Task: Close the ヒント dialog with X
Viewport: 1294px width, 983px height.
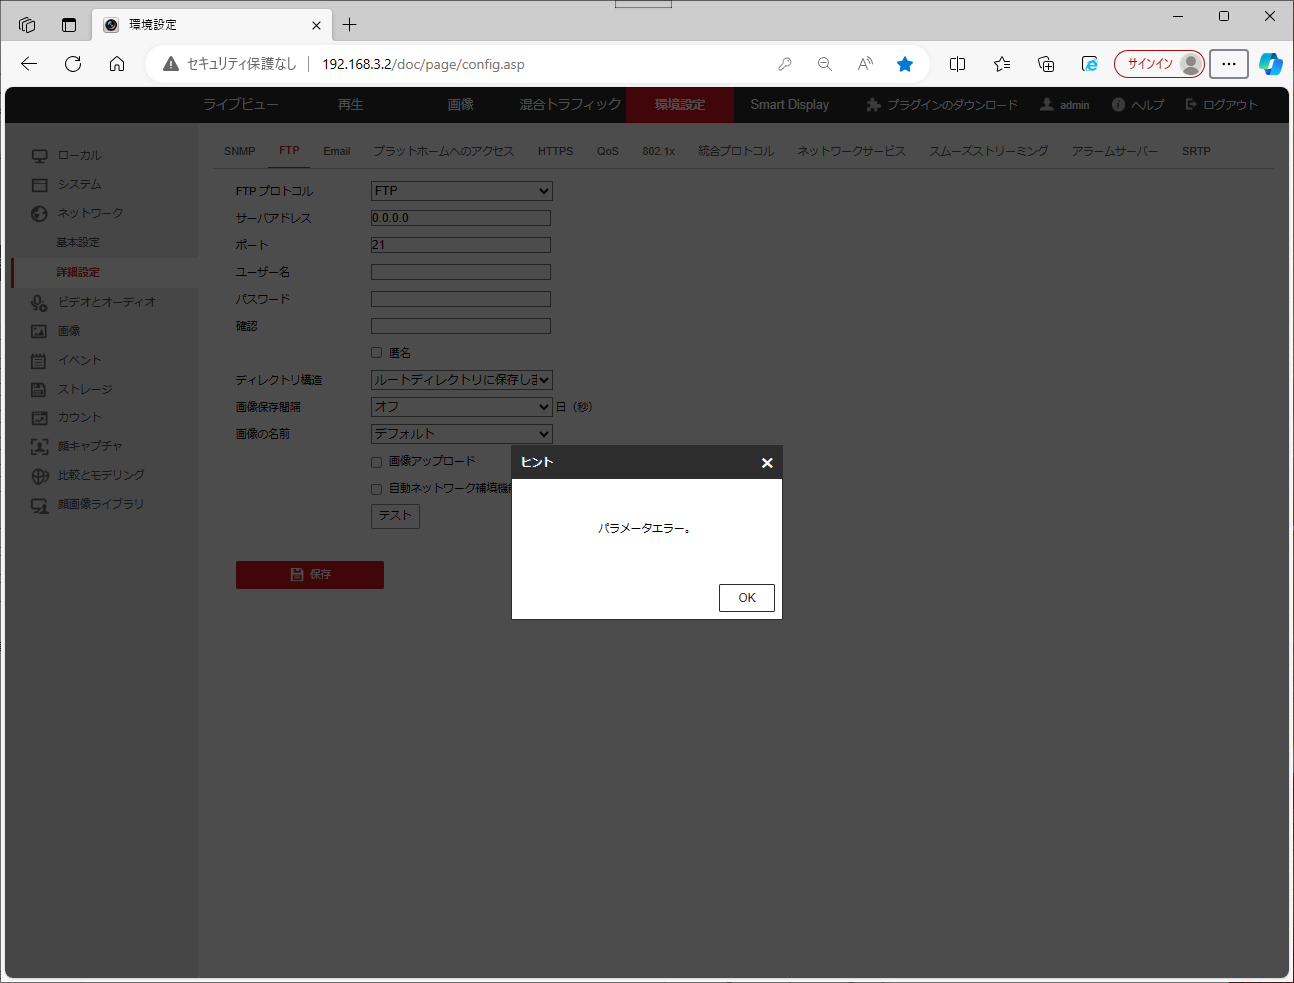Action: pyautogui.click(x=767, y=463)
